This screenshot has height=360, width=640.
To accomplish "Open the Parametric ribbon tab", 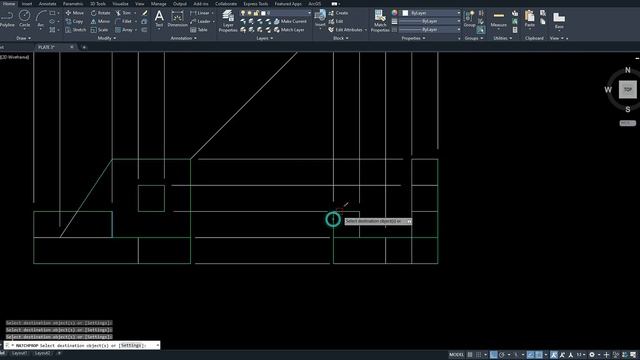I will 73,4.
